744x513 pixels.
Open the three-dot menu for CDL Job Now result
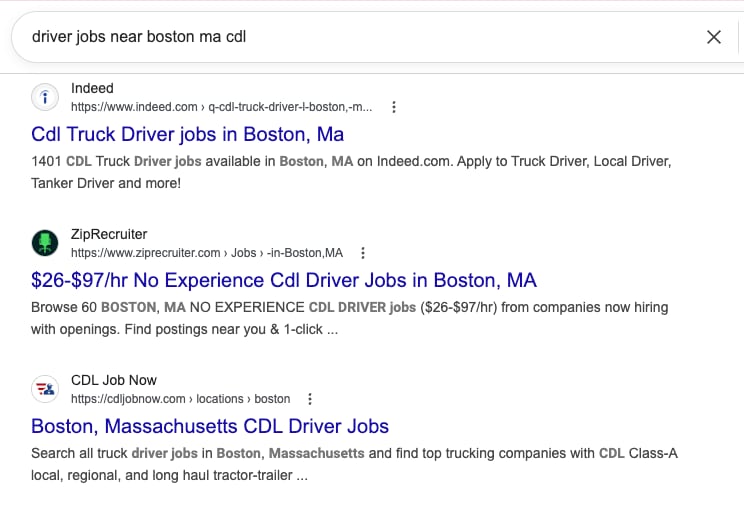point(310,399)
